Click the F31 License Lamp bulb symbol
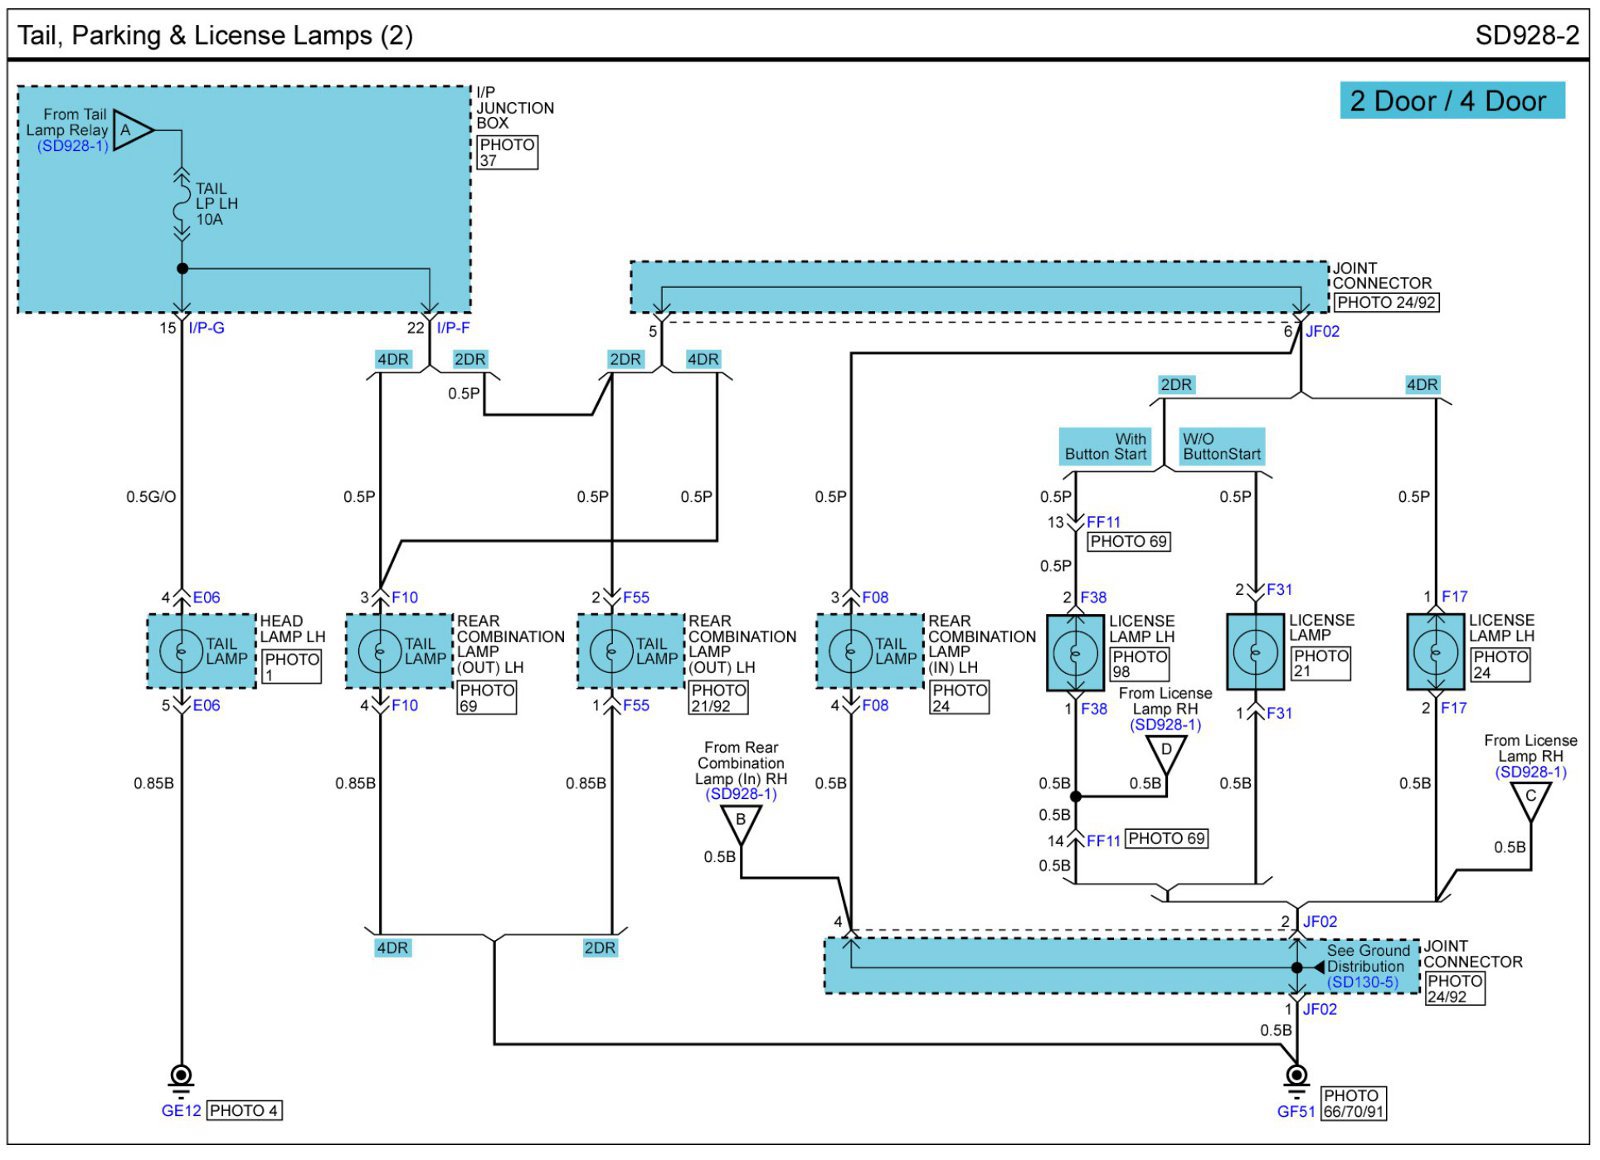This screenshot has height=1160, width=1600. [x=1255, y=653]
